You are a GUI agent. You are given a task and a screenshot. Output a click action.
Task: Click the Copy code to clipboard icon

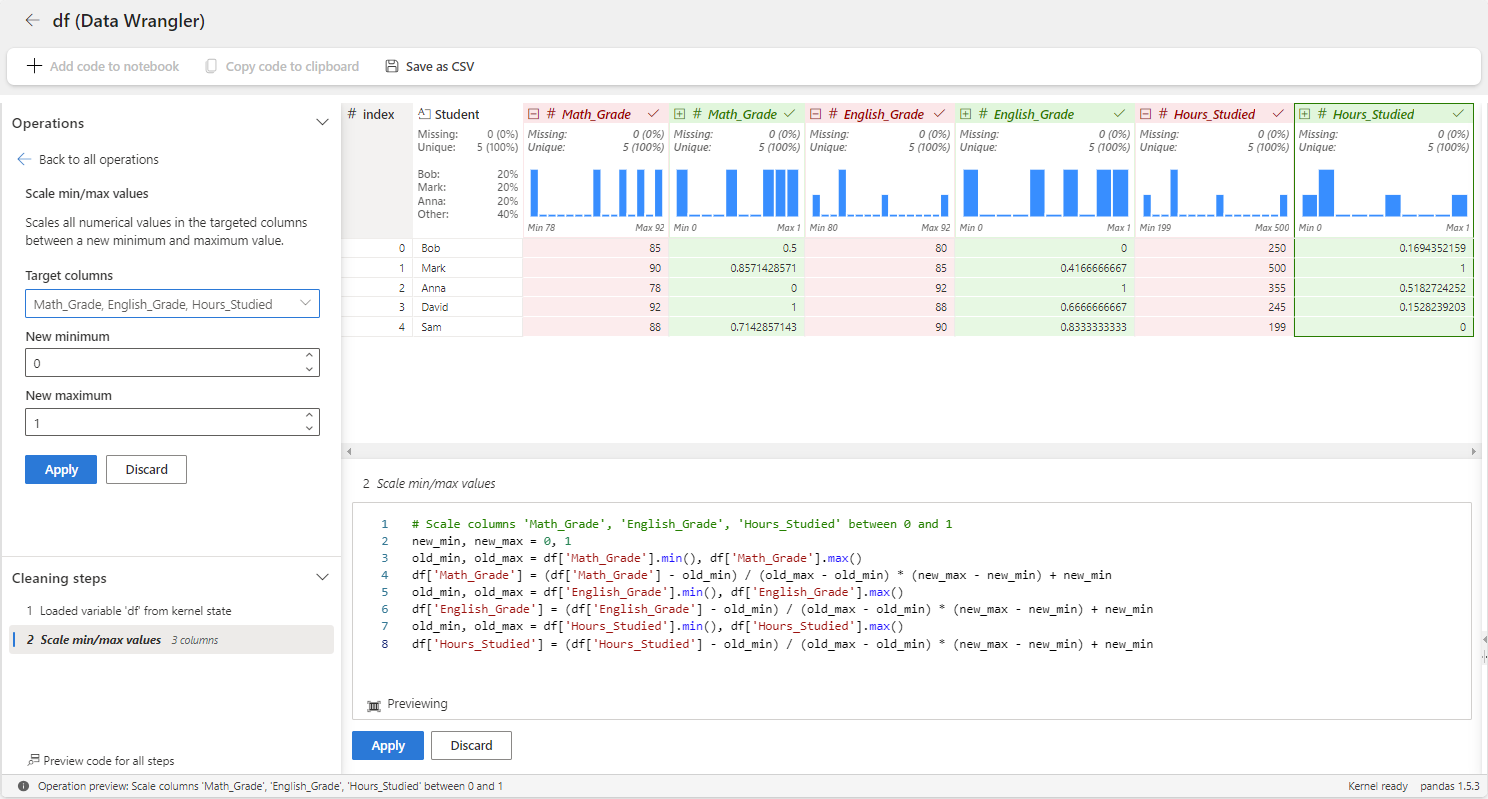(x=211, y=66)
